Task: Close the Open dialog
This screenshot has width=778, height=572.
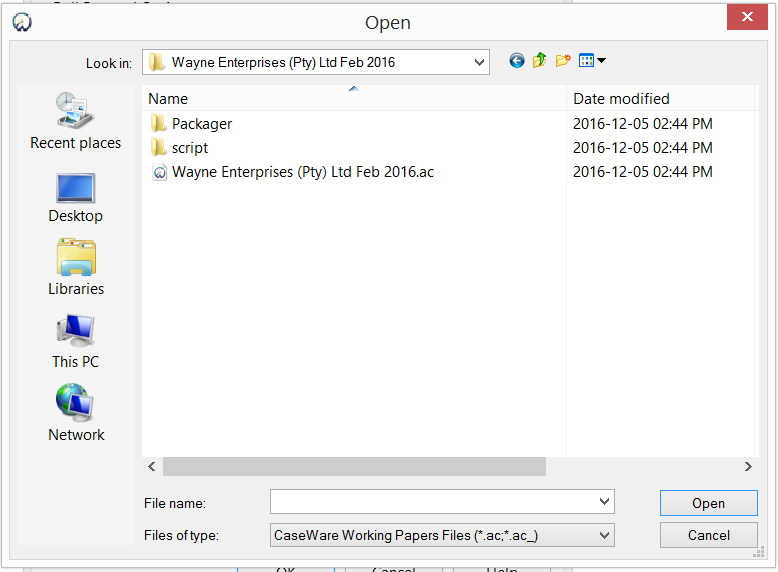Action: tap(747, 17)
